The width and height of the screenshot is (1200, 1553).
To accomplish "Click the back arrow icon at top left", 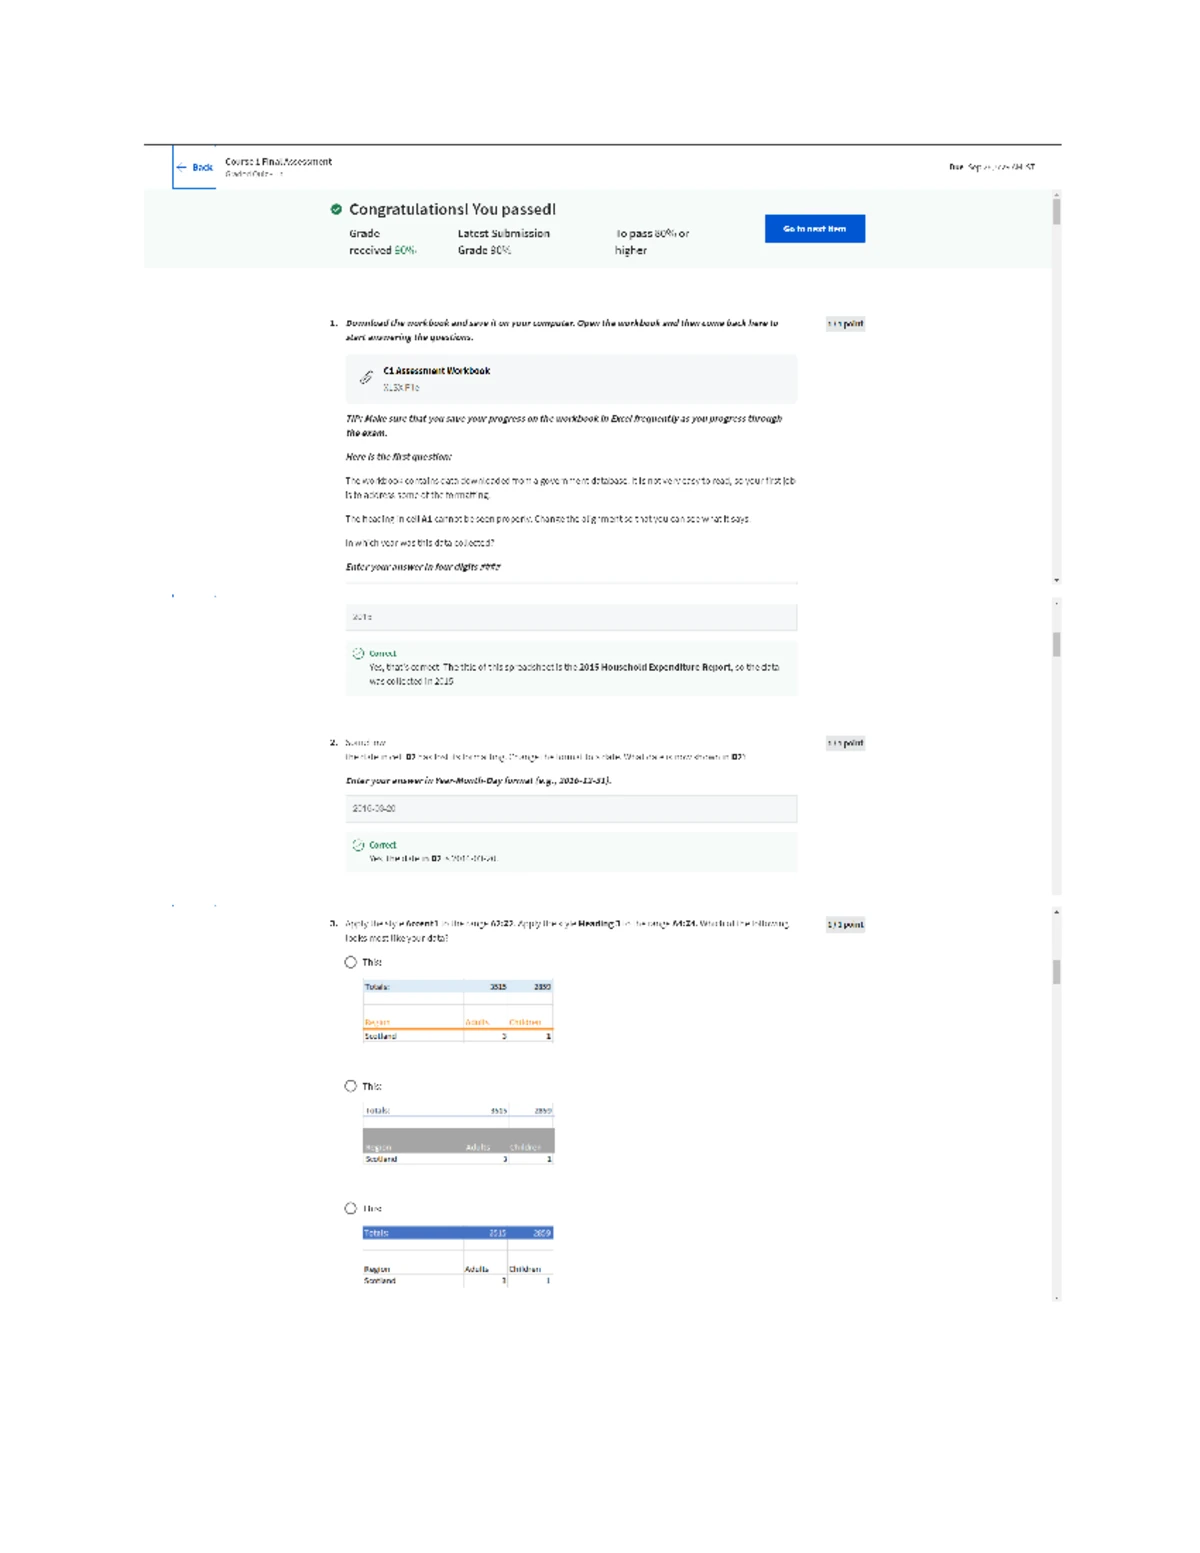I will 182,168.
